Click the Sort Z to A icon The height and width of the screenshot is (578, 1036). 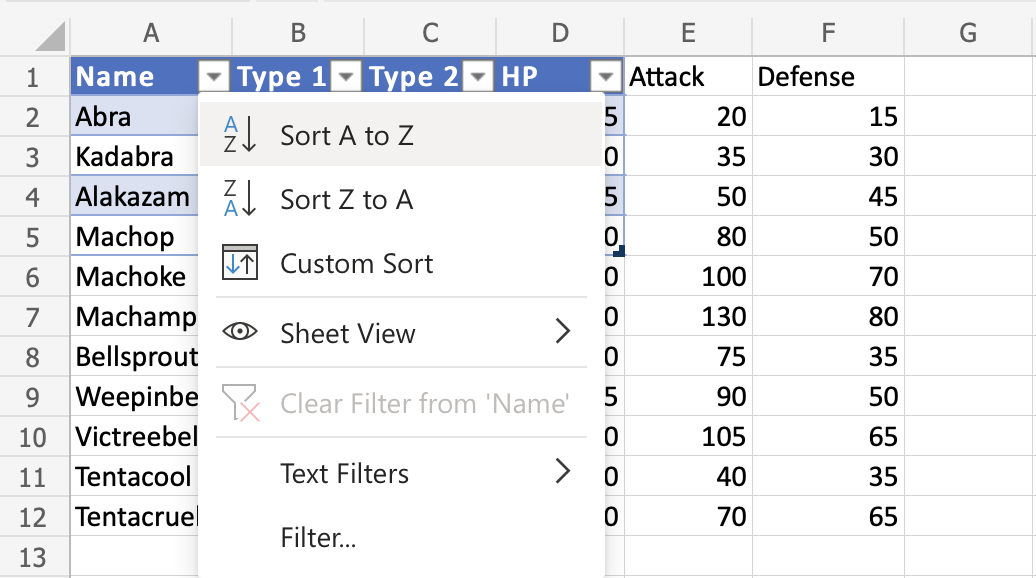(240, 199)
